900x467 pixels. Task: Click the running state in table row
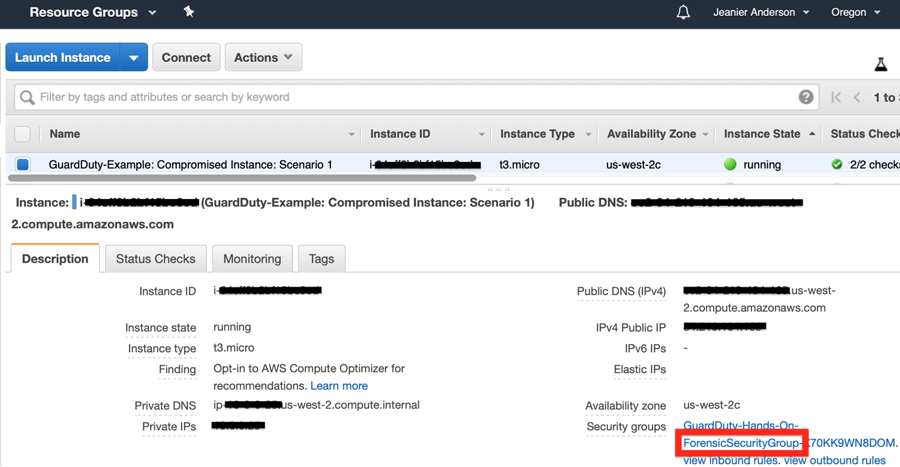[762, 165]
